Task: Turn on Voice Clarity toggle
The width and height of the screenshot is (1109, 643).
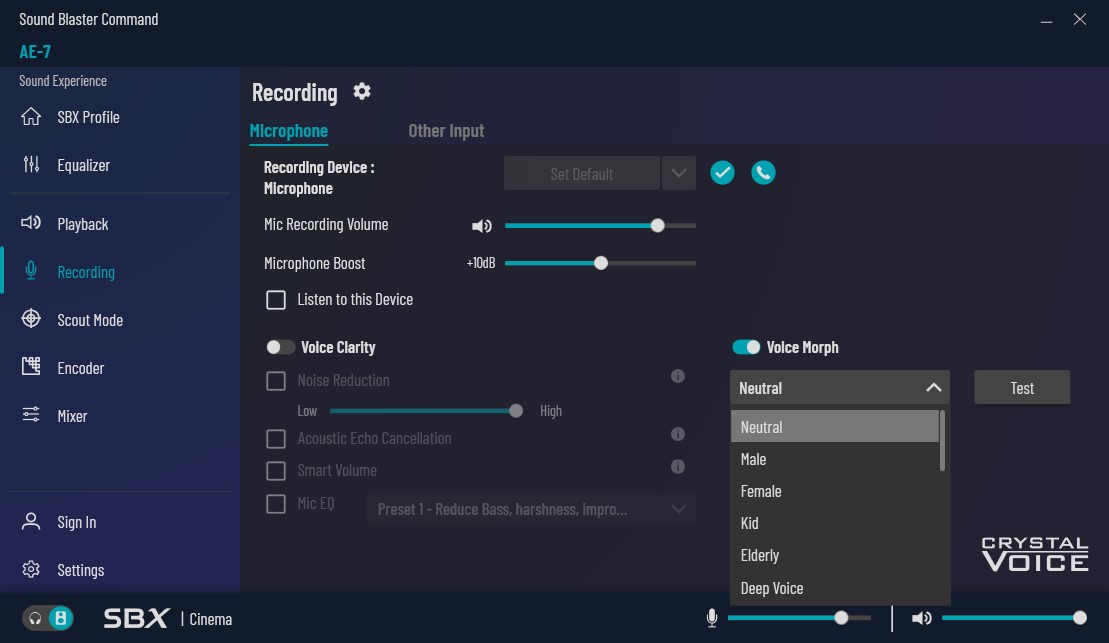Action: 280,347
